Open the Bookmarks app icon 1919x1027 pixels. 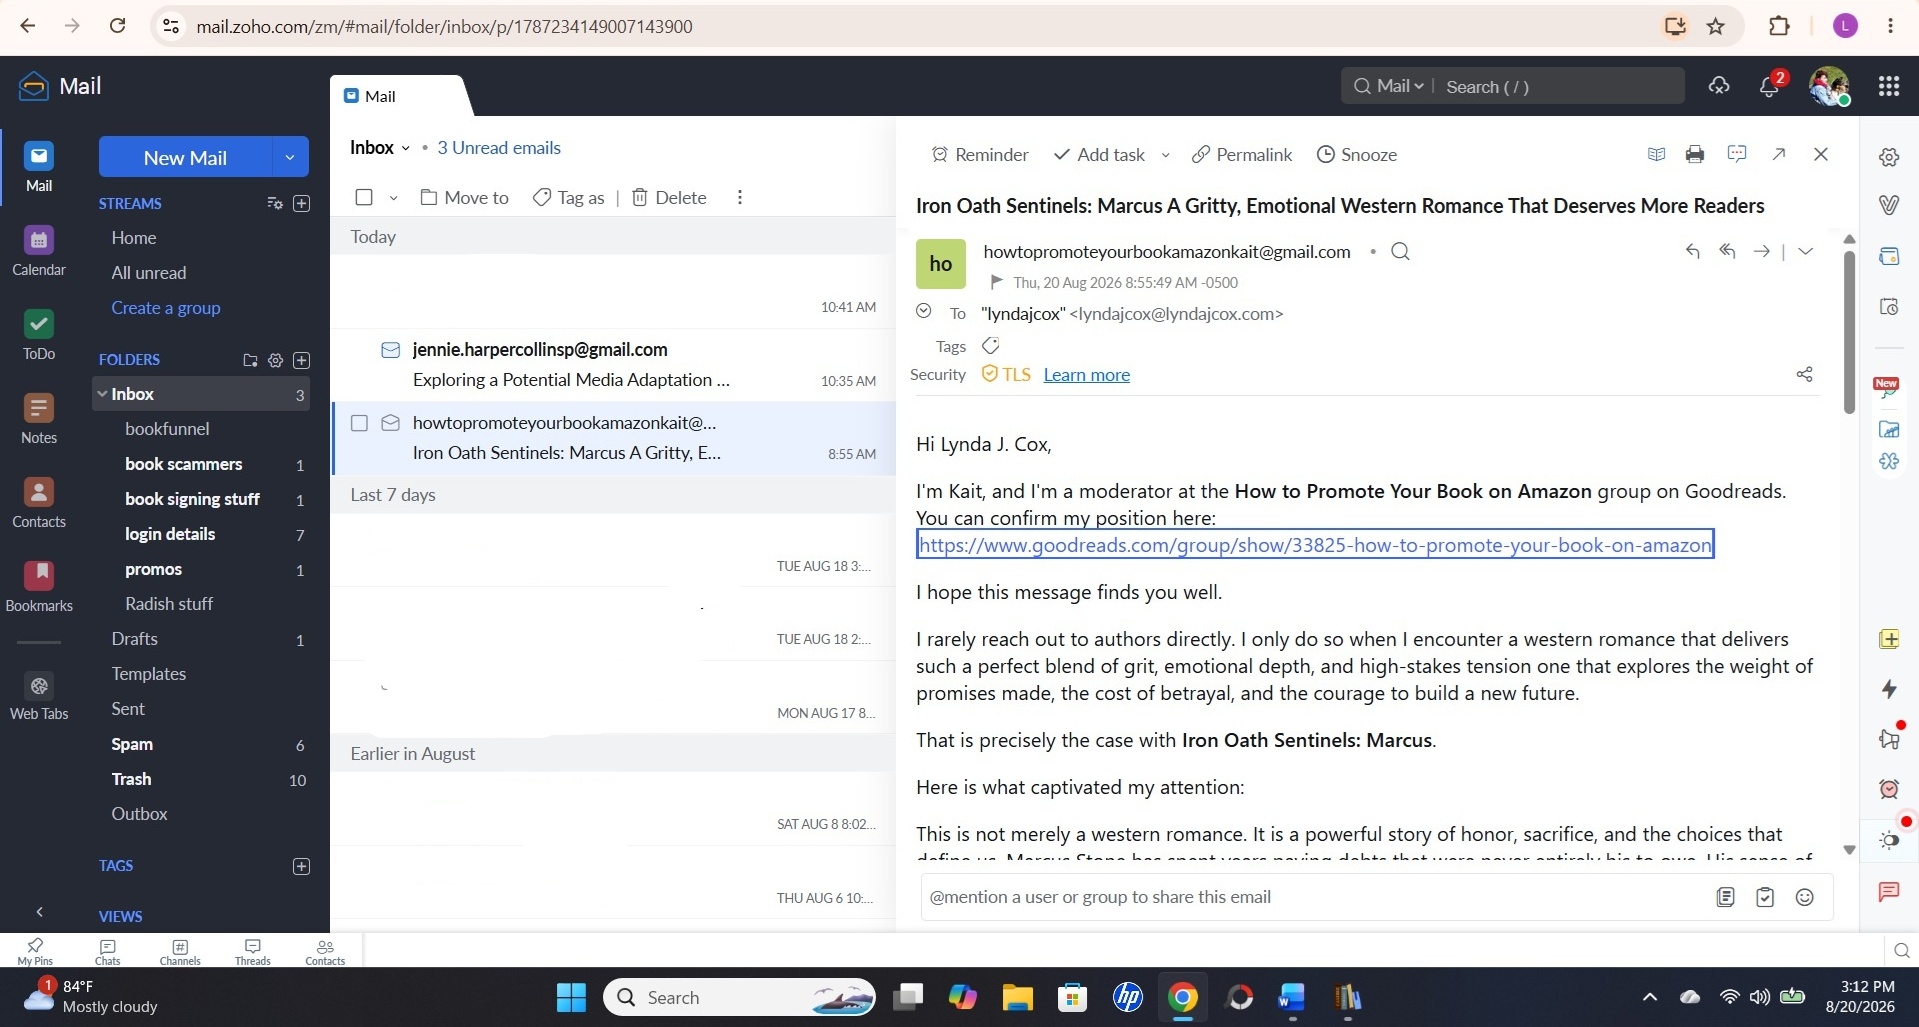click(x=39, y=587)
